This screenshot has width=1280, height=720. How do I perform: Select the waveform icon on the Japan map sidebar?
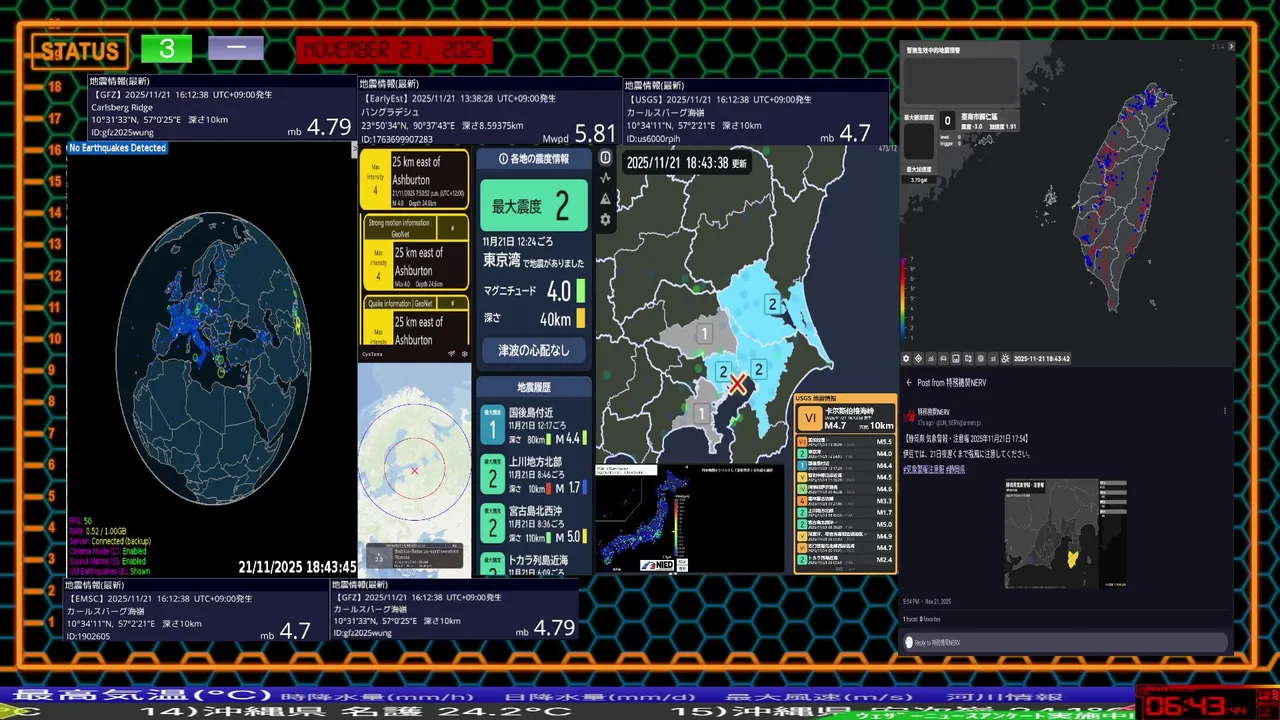(x=605, y=178)
